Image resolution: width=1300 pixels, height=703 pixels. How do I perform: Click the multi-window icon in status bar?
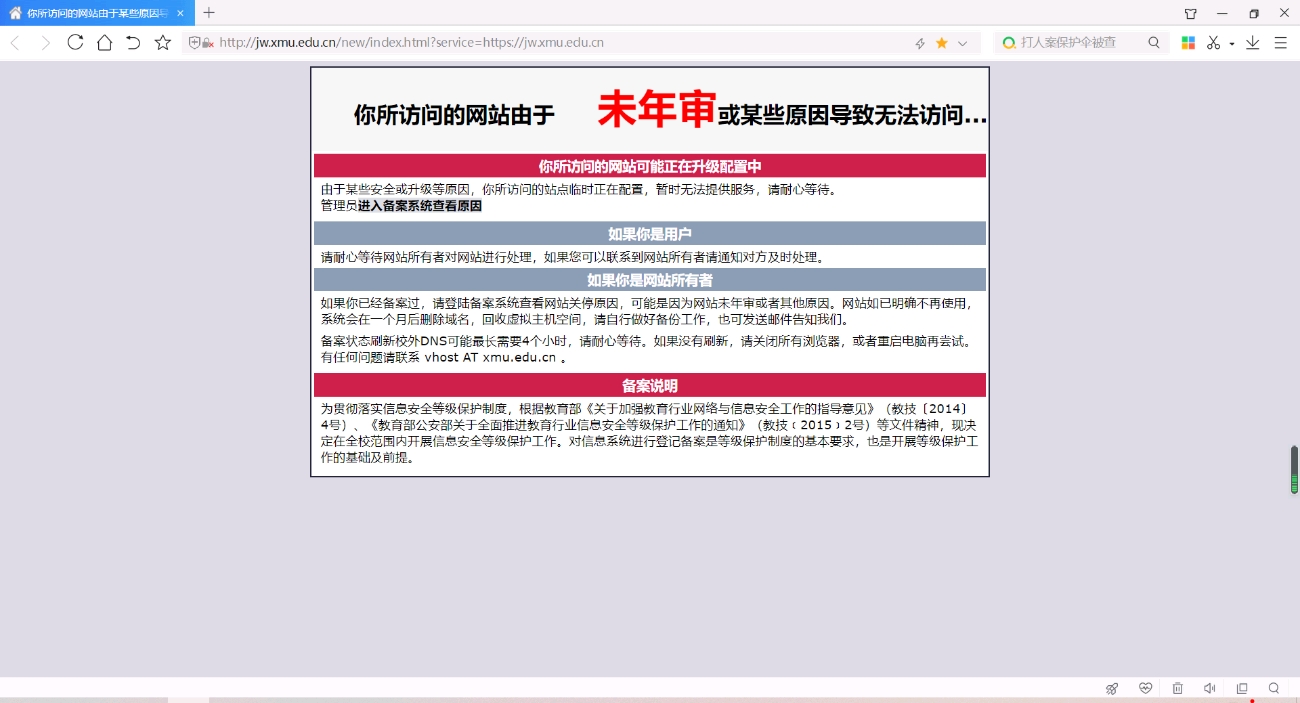point(1242,688)
